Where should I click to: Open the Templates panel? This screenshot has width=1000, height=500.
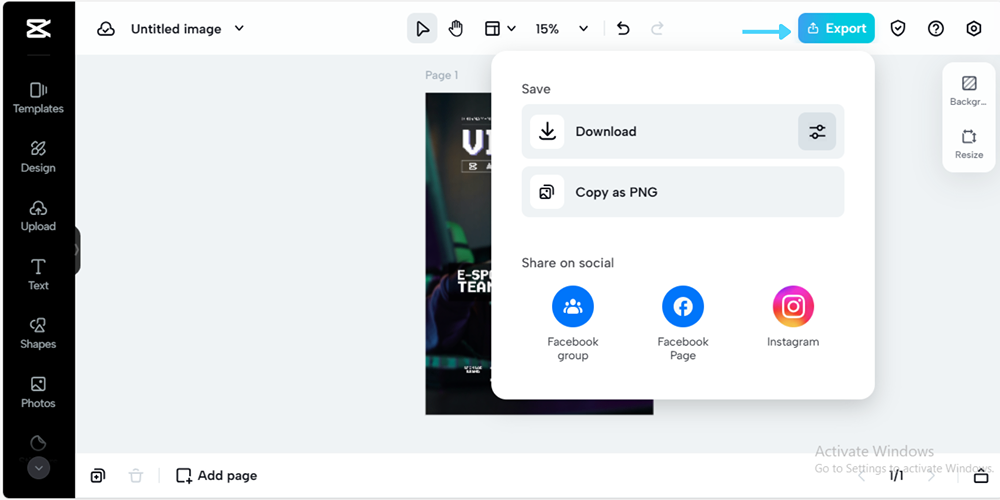click(x=38, y=98)
